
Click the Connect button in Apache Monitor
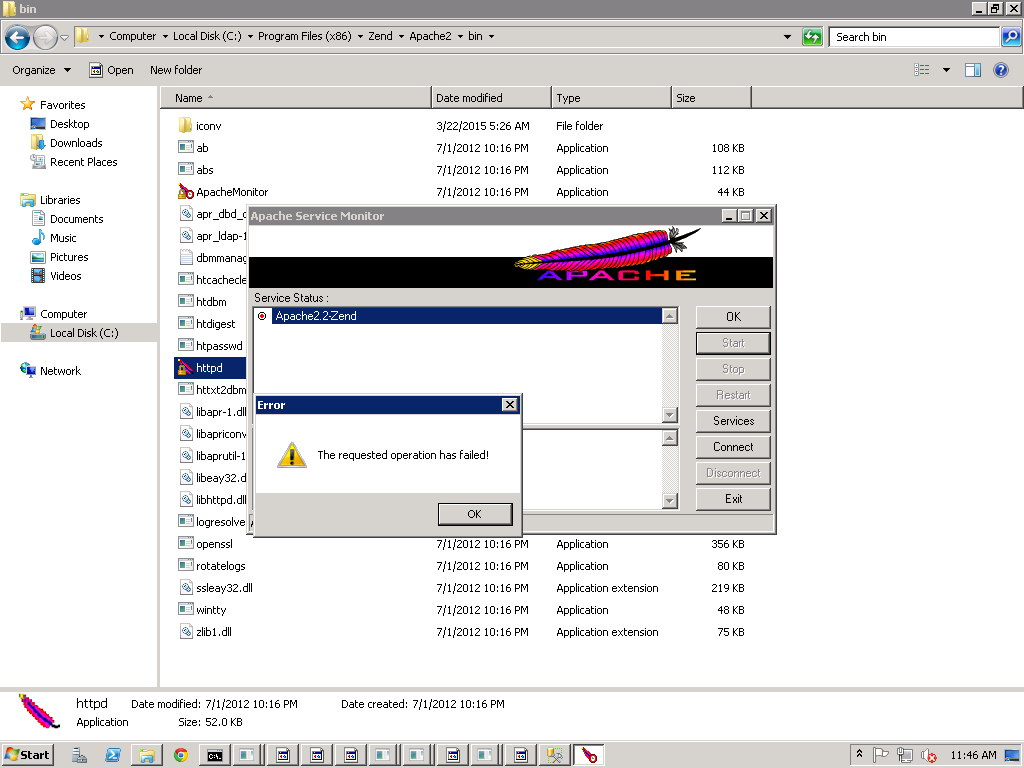coord(733,447)
